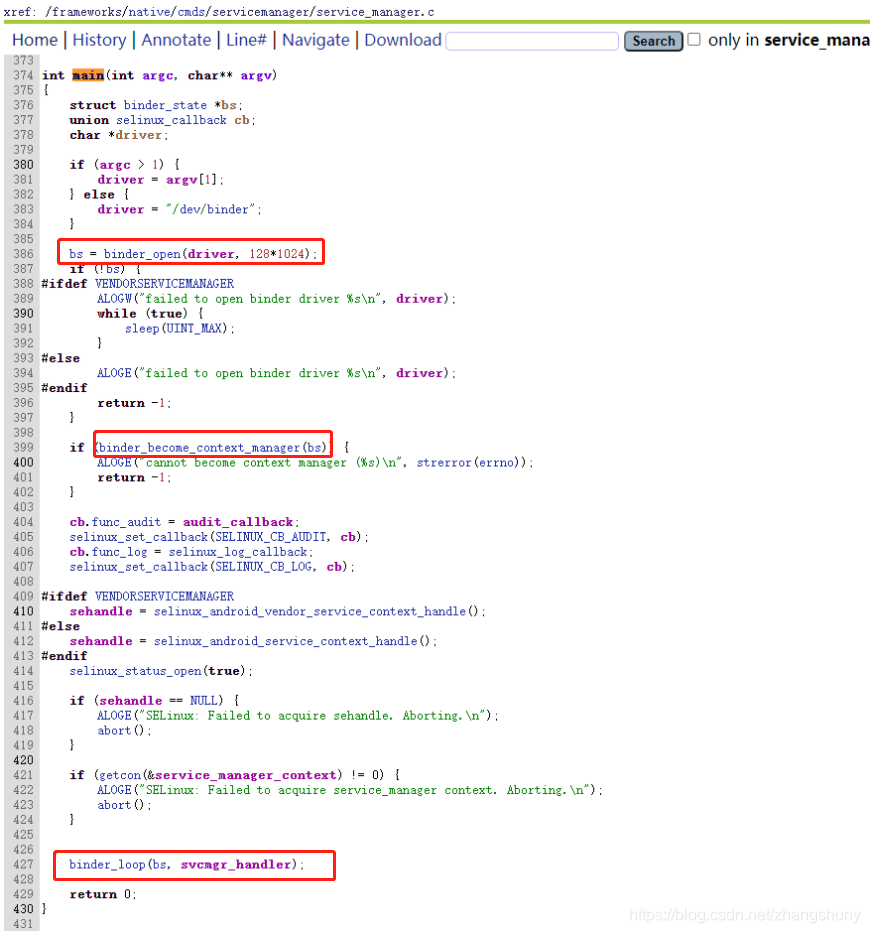The width and height of the screenshot is (870, 933).
Task: Open UINT_MAX symbol on line 391
Action: coord(193,328)
